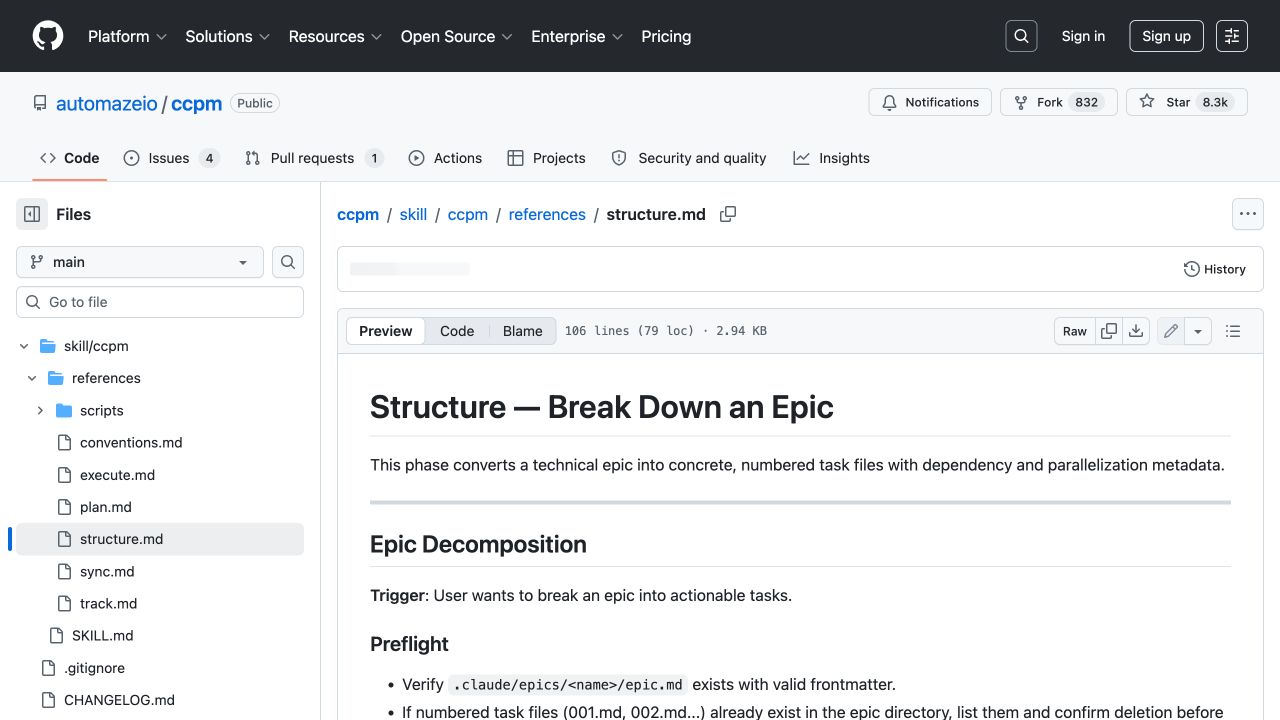1280x720 pixels.
Task: Open .gitignore in the file tree
Action: coord(94,668)
